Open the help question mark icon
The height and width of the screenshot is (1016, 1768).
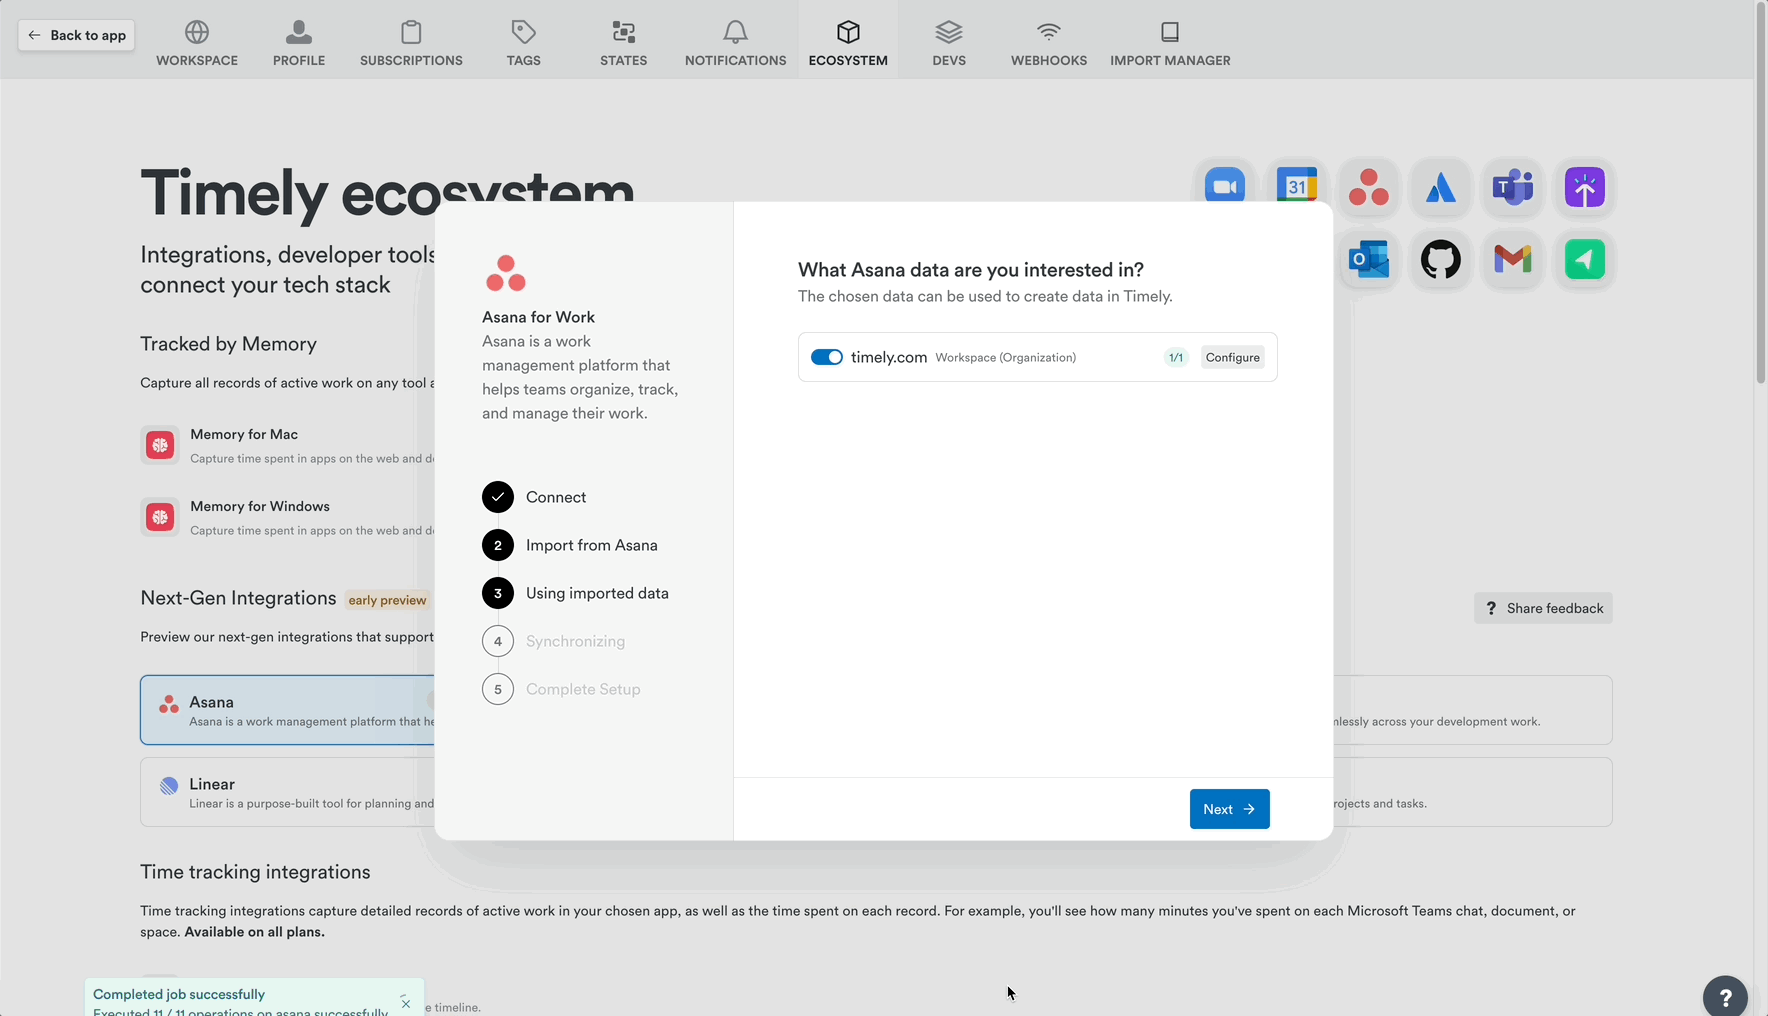point(1725,996)
